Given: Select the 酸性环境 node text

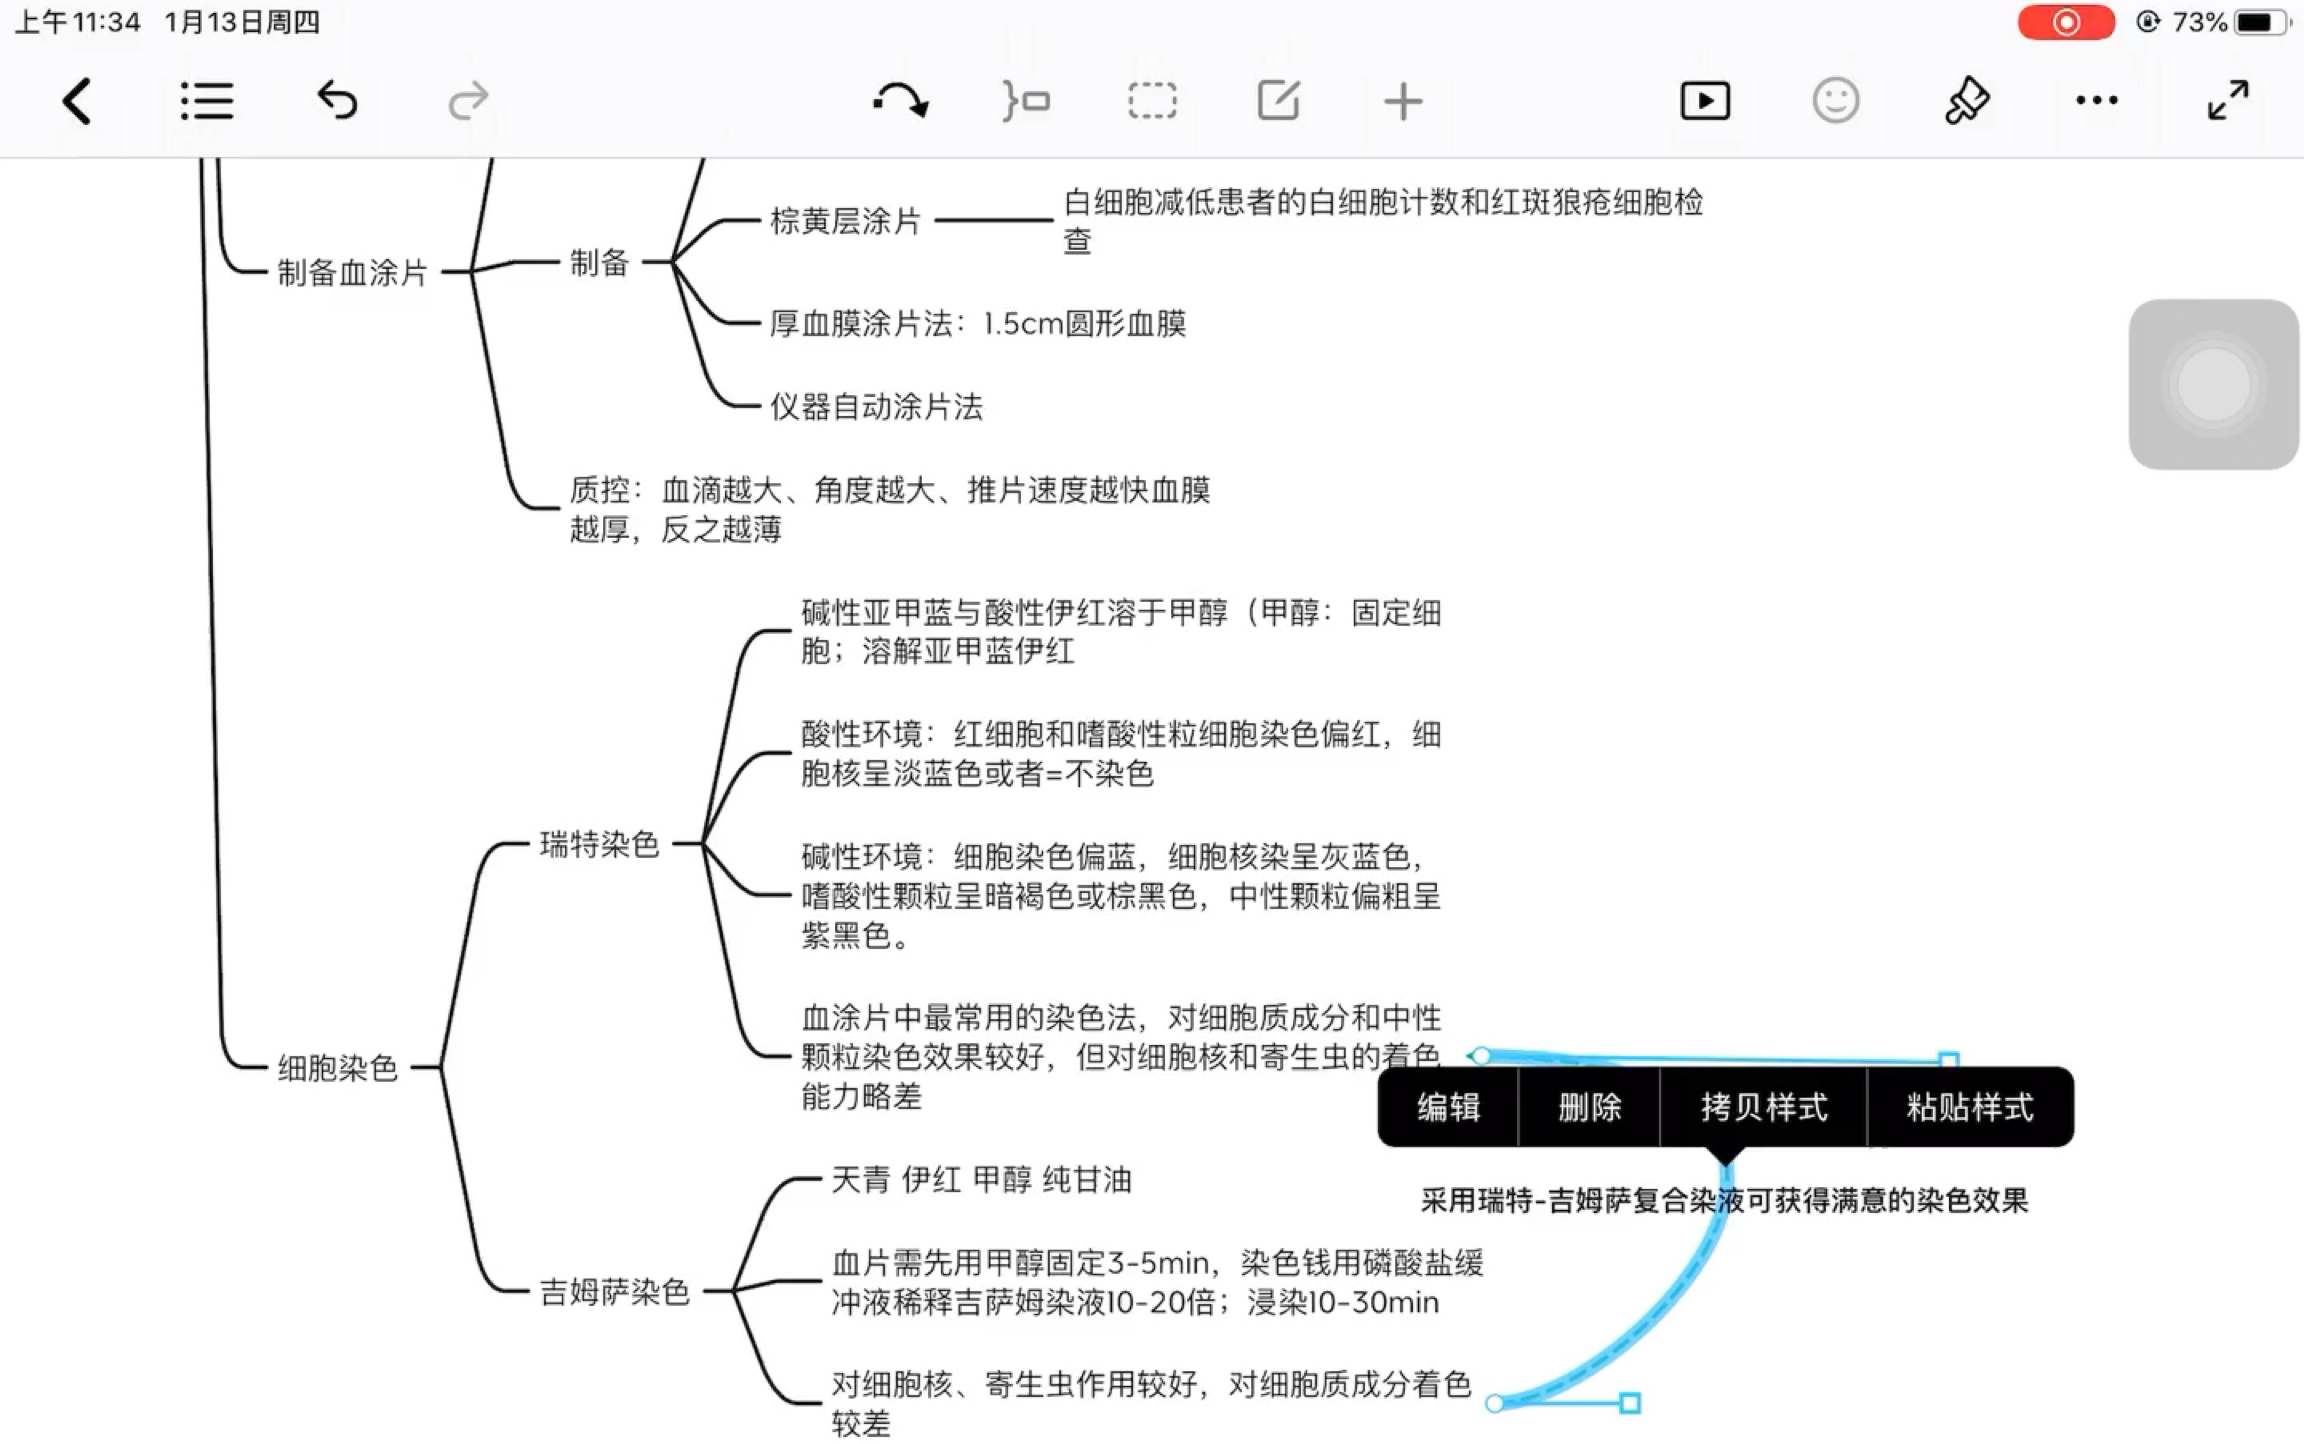Looking at the screenshot, I should 1121,753.
